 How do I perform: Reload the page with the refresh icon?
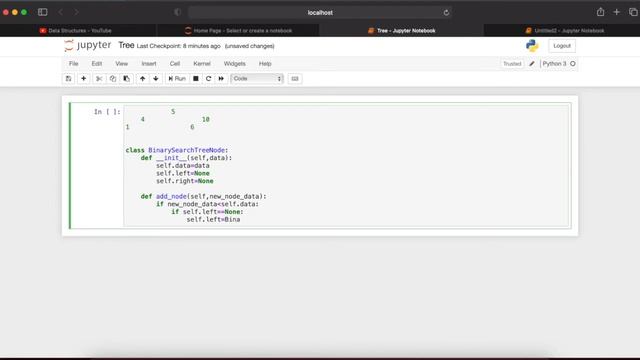[446, 13]
